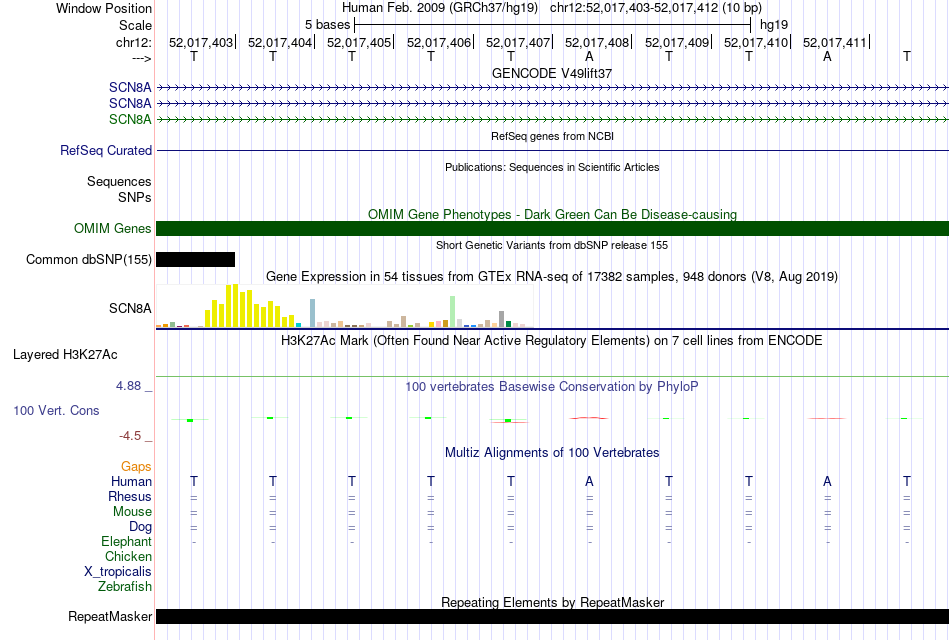Click the H3K27Ac Mark ENCODE track title
950x640 pixels.
tap(552, 340)
